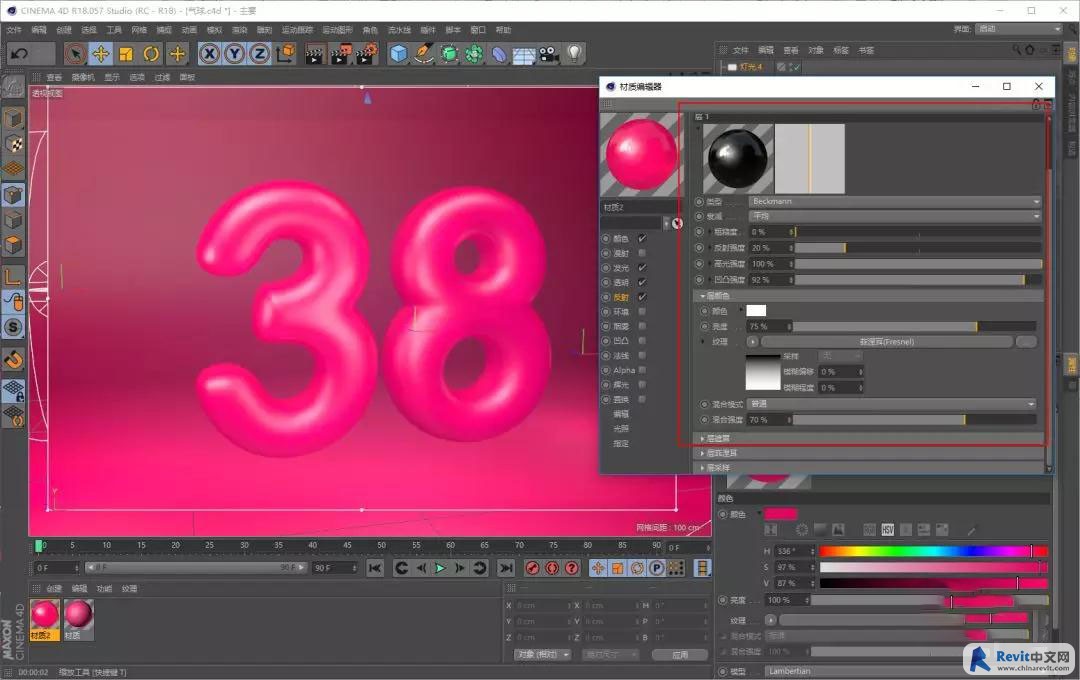This screenshot has width=1080, height=680.
Task: Open the 文件 menu in main menu bar
Action: pos(14,30)
